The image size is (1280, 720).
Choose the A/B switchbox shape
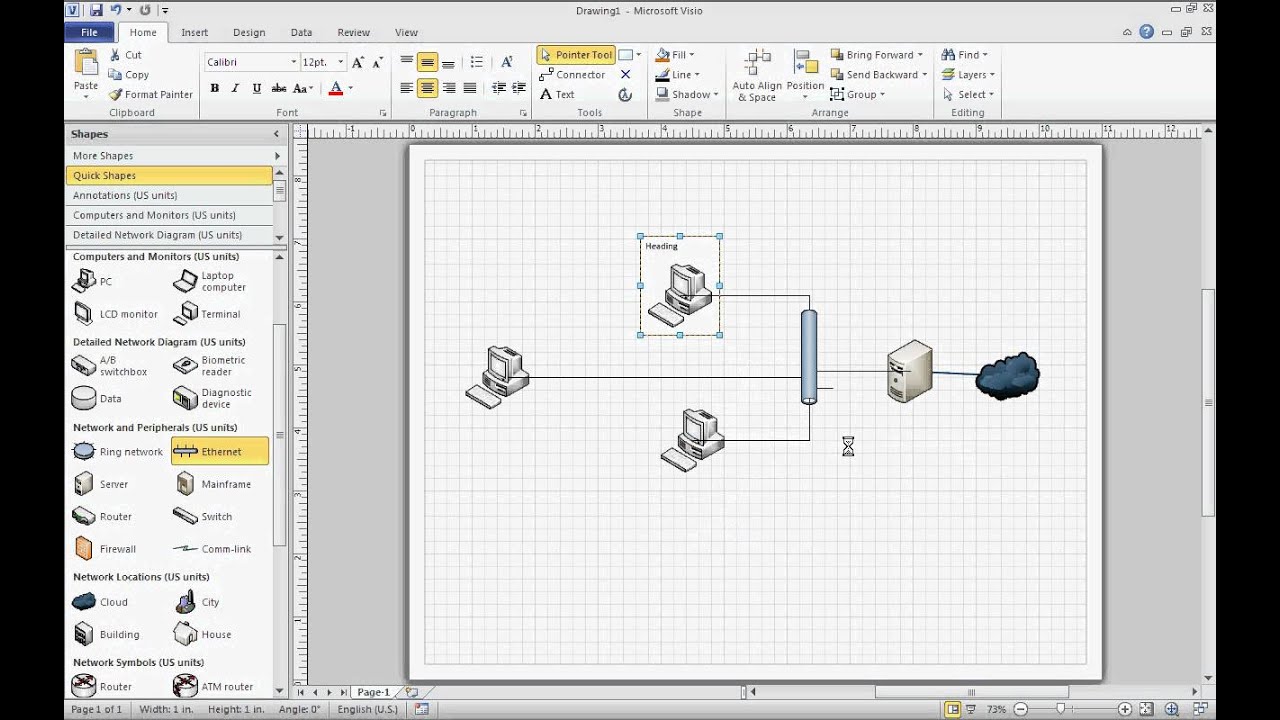[110, 366]
